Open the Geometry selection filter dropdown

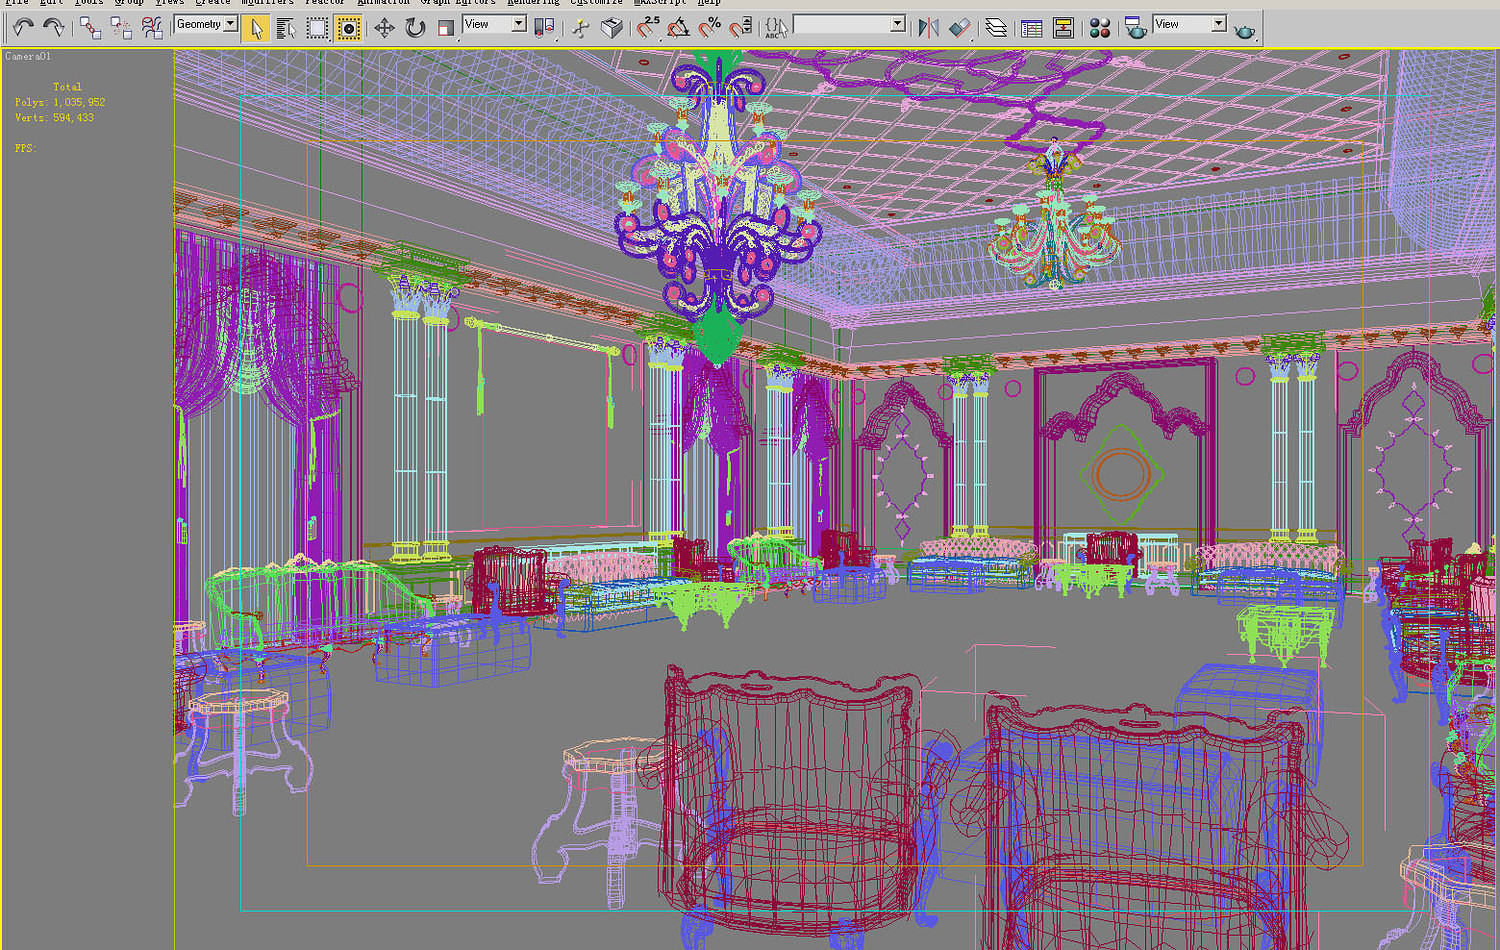[227, 23]
